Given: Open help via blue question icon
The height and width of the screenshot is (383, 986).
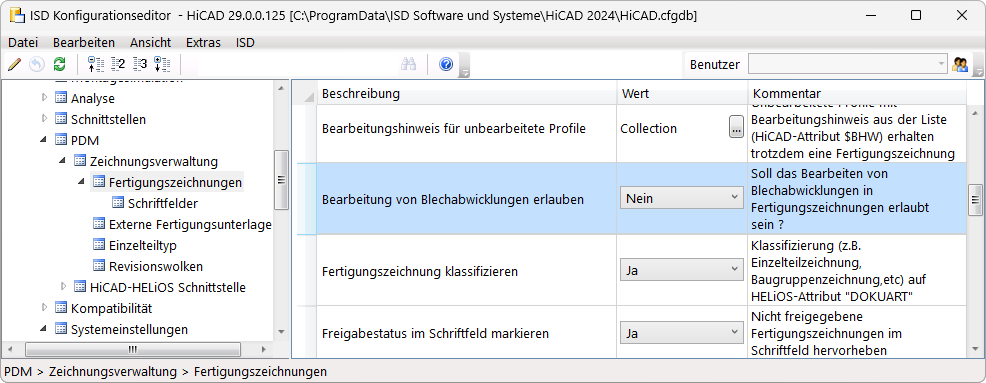Looking at the screenshot, I should [446, 64].
